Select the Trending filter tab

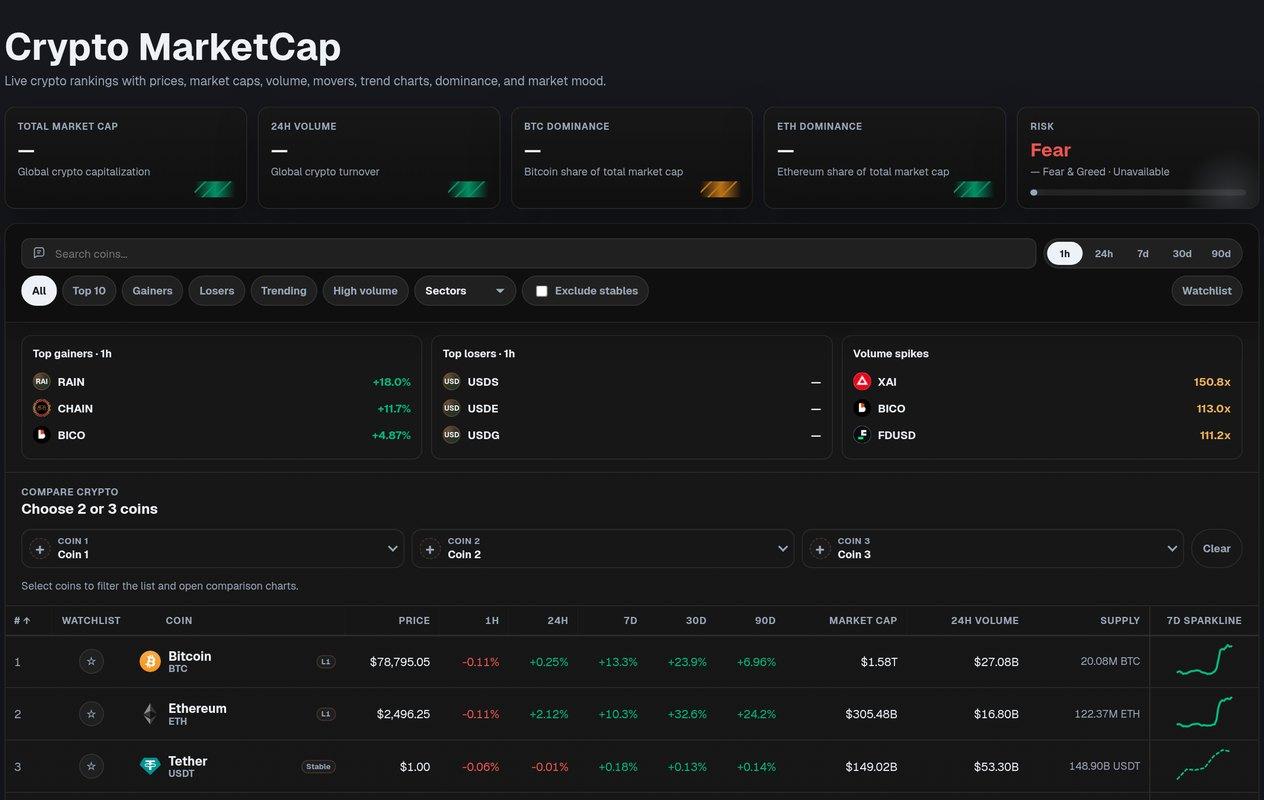pos(284,291)
